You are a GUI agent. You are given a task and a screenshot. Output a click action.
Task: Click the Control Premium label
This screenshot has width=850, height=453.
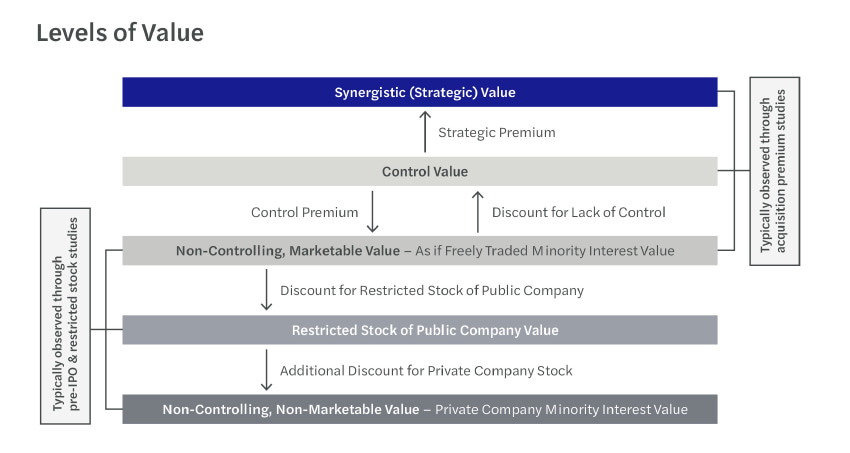point(305,212)
